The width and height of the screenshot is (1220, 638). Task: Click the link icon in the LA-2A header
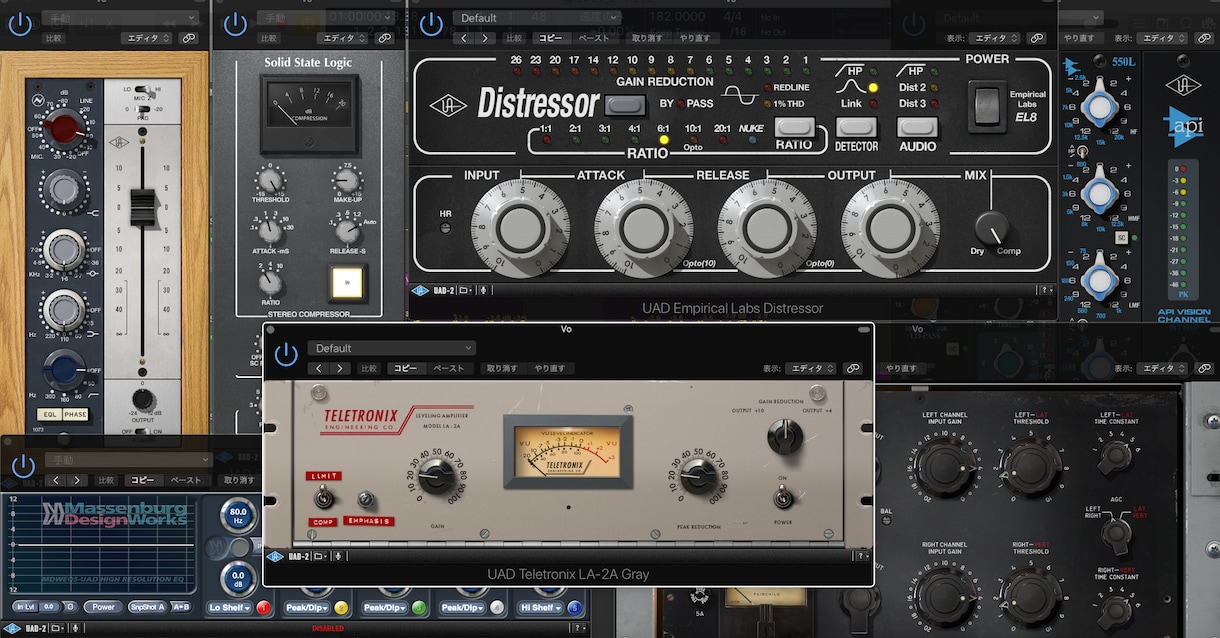853,368
